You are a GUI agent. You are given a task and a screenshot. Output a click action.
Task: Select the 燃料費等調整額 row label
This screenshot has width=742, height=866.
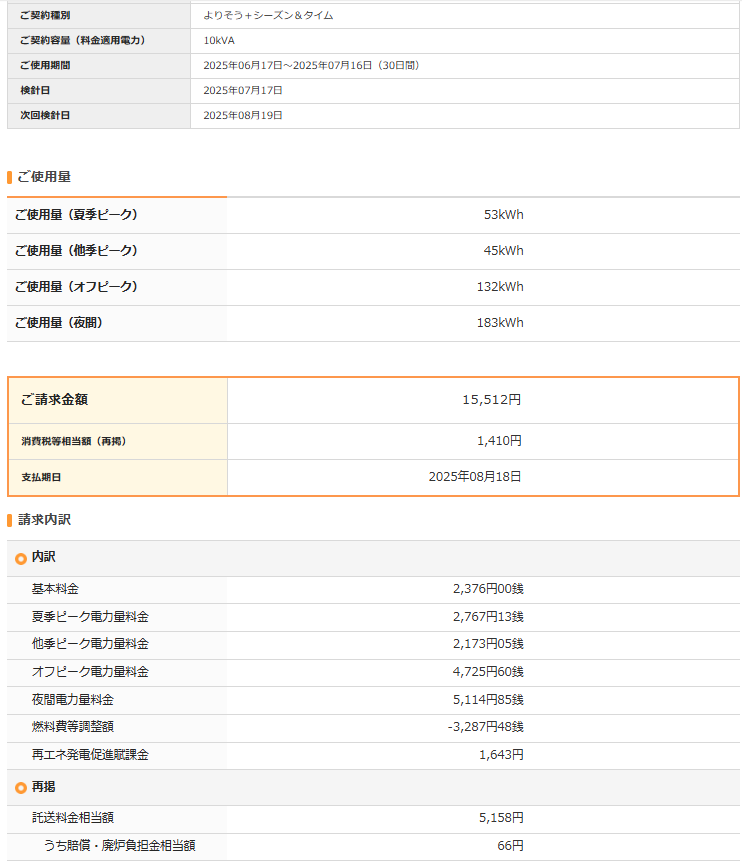tap(73, 726)
